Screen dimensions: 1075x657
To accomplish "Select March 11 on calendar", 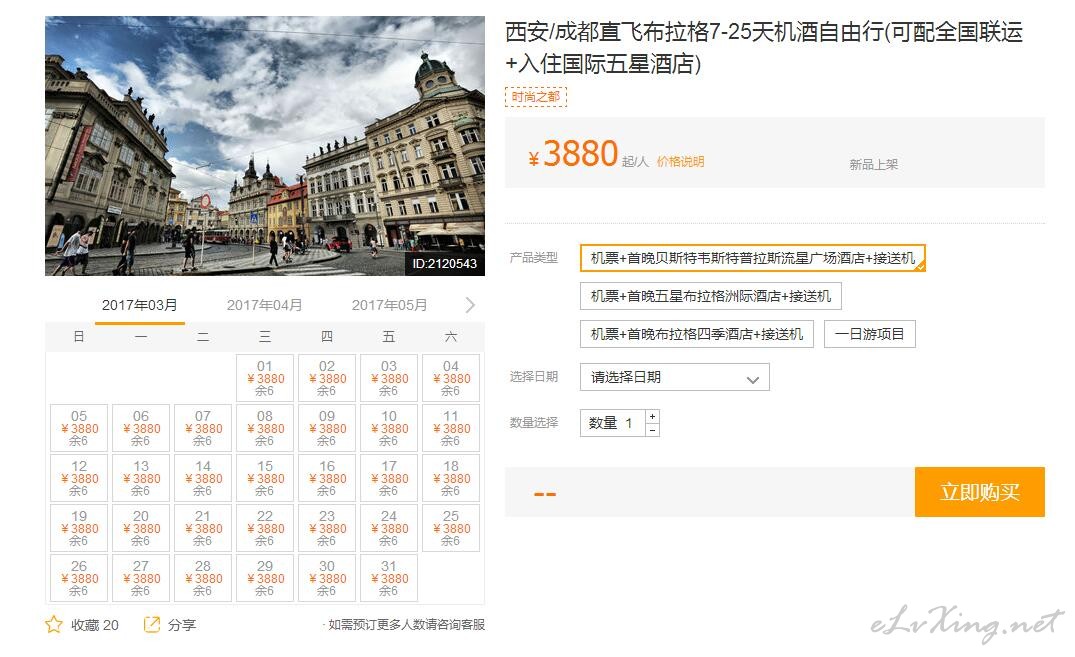I will pos(450,428).
